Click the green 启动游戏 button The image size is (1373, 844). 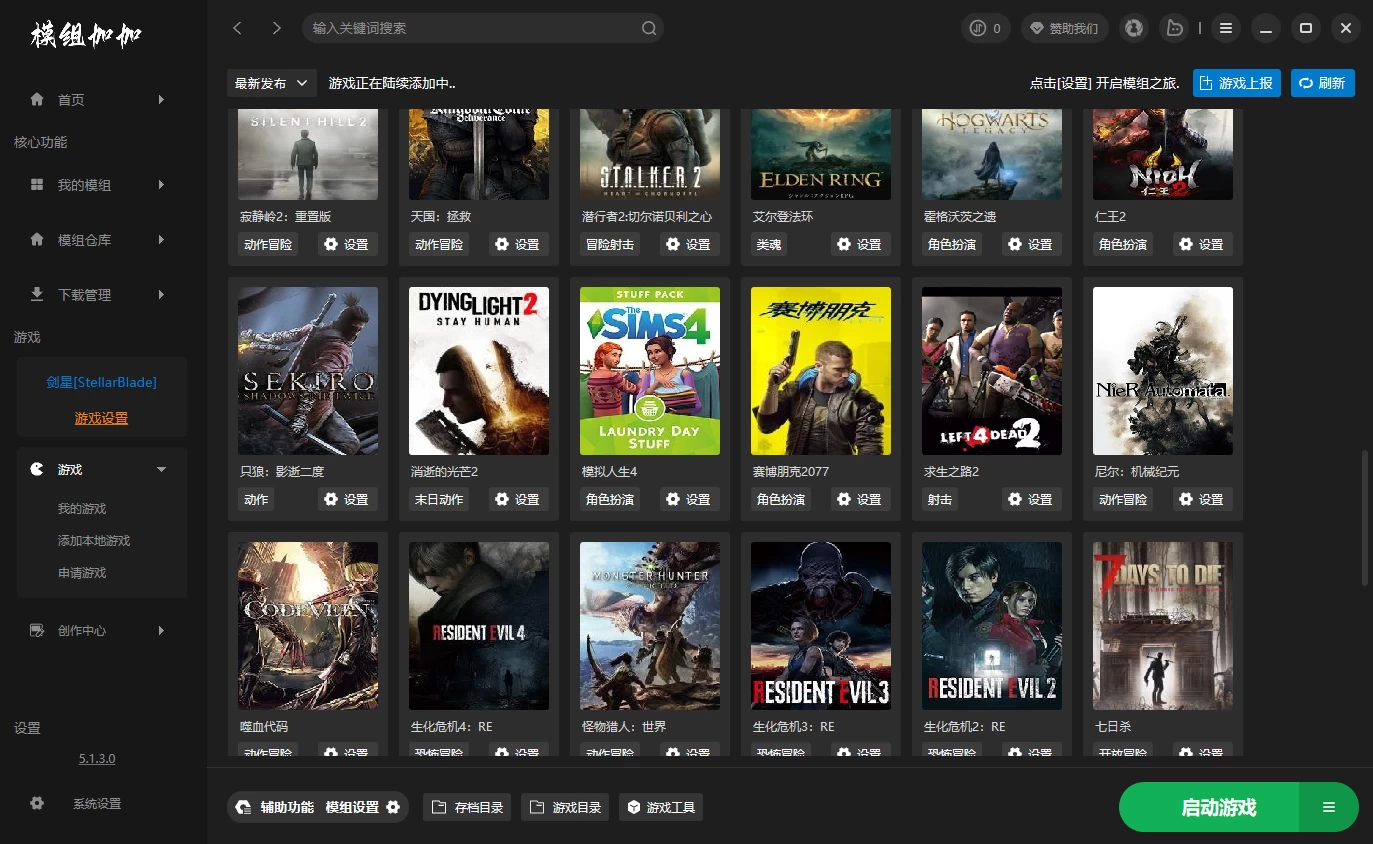(x=1218, y=807)
